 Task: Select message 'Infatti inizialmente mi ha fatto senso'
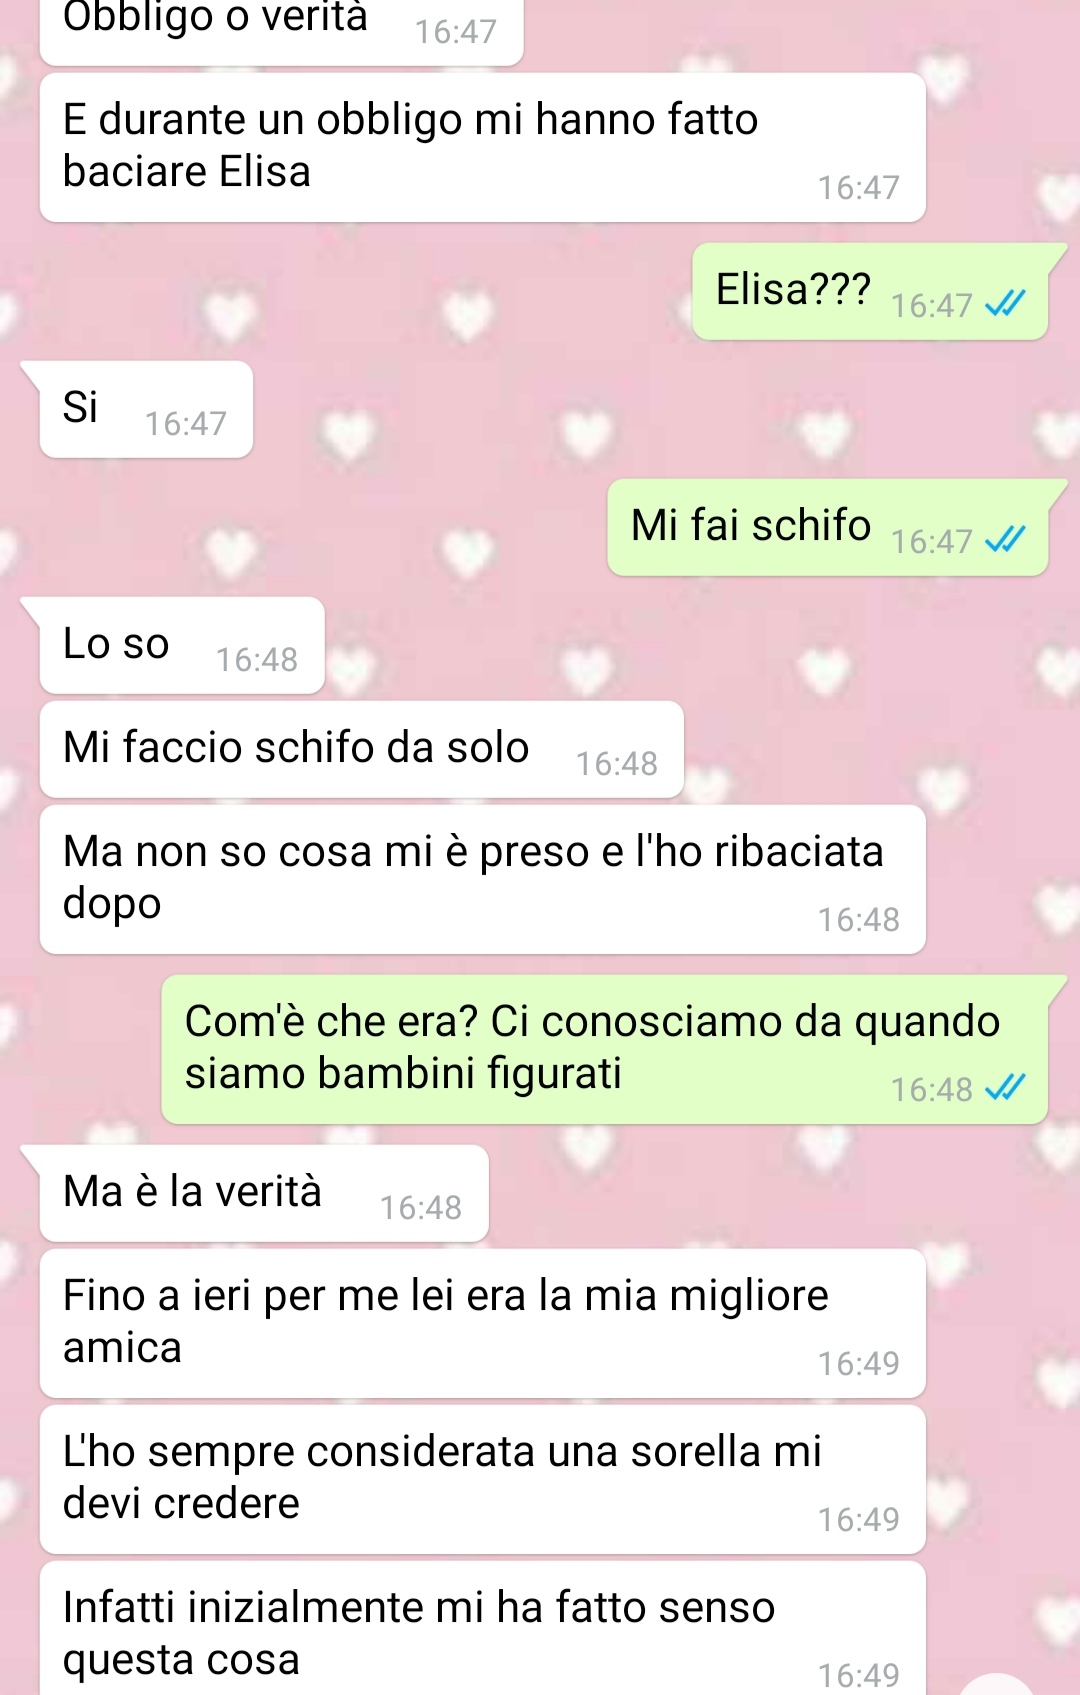(483, 1628)
